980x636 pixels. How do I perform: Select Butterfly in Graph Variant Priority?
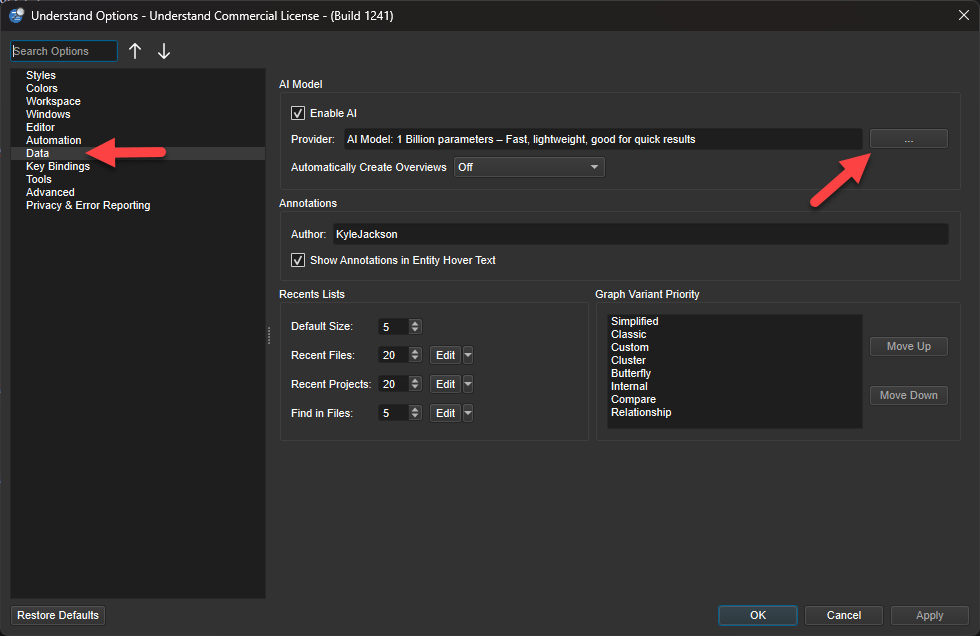tap(631, 373)
